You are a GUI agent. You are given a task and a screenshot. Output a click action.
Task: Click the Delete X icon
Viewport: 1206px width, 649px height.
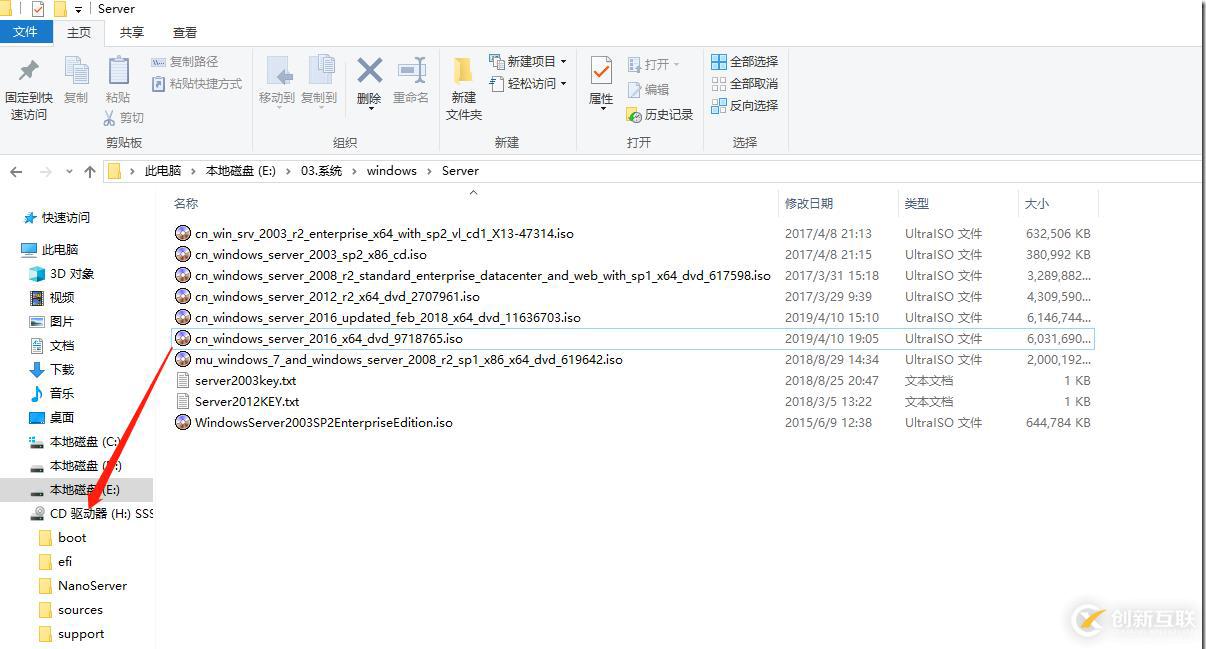pos(369,70)
